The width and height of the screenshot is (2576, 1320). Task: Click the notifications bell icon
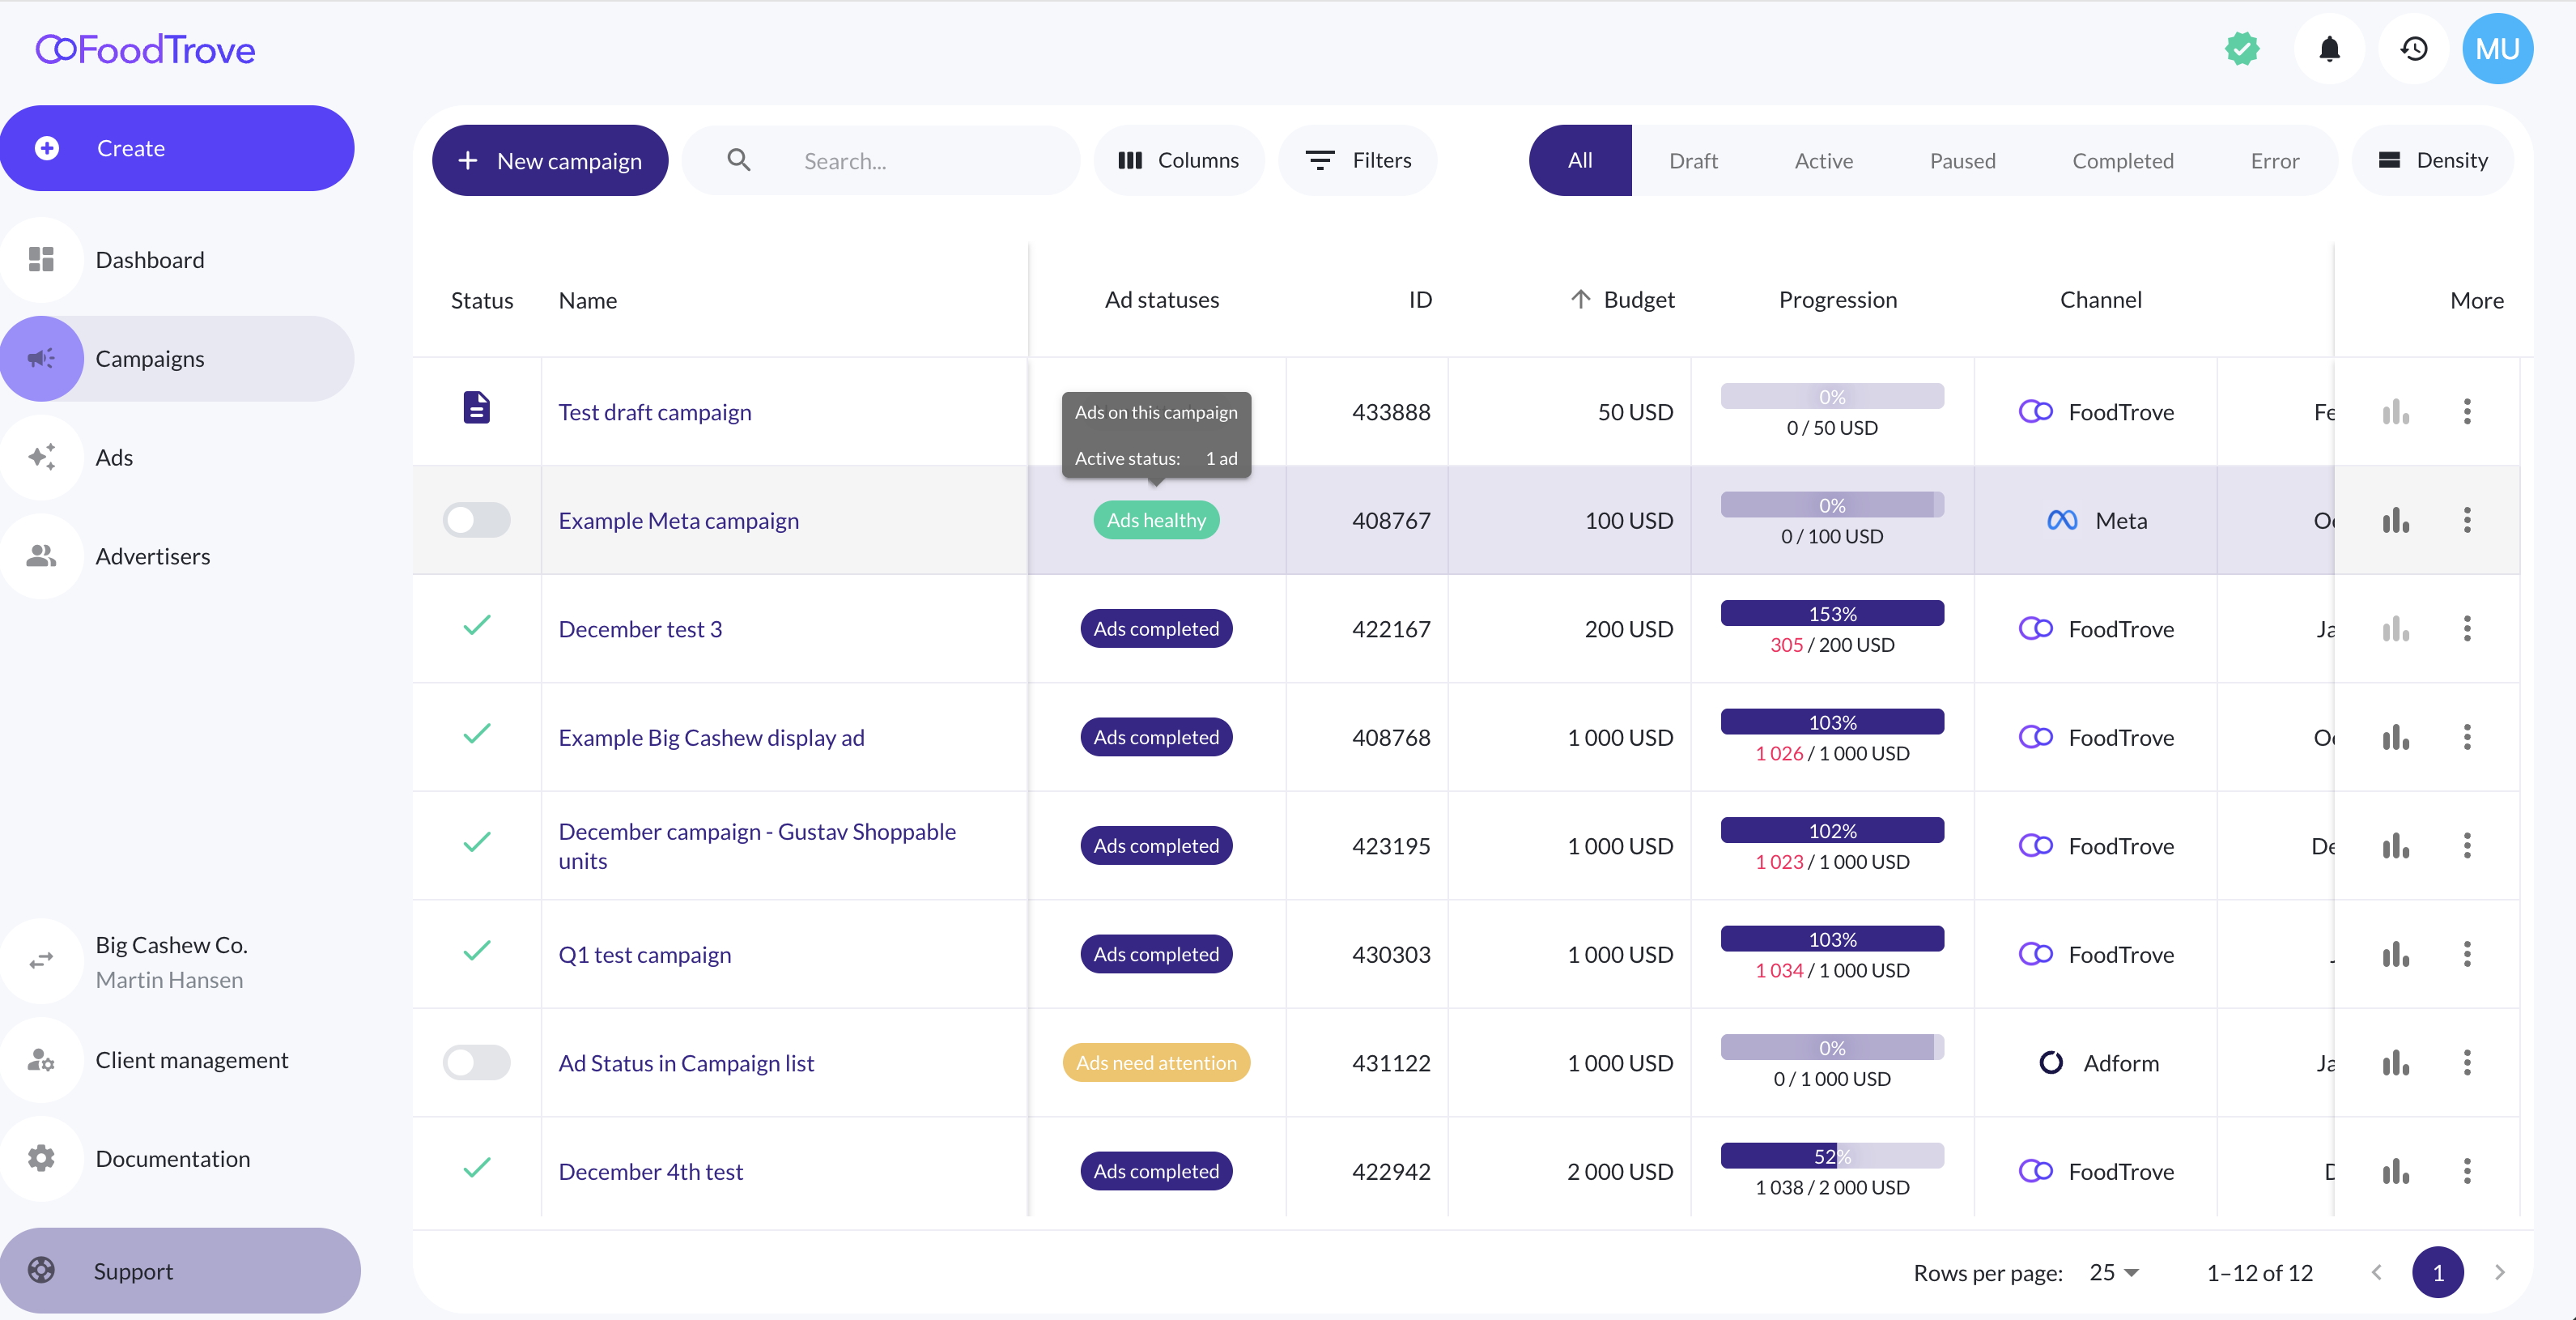click(x=2329, y=49)
